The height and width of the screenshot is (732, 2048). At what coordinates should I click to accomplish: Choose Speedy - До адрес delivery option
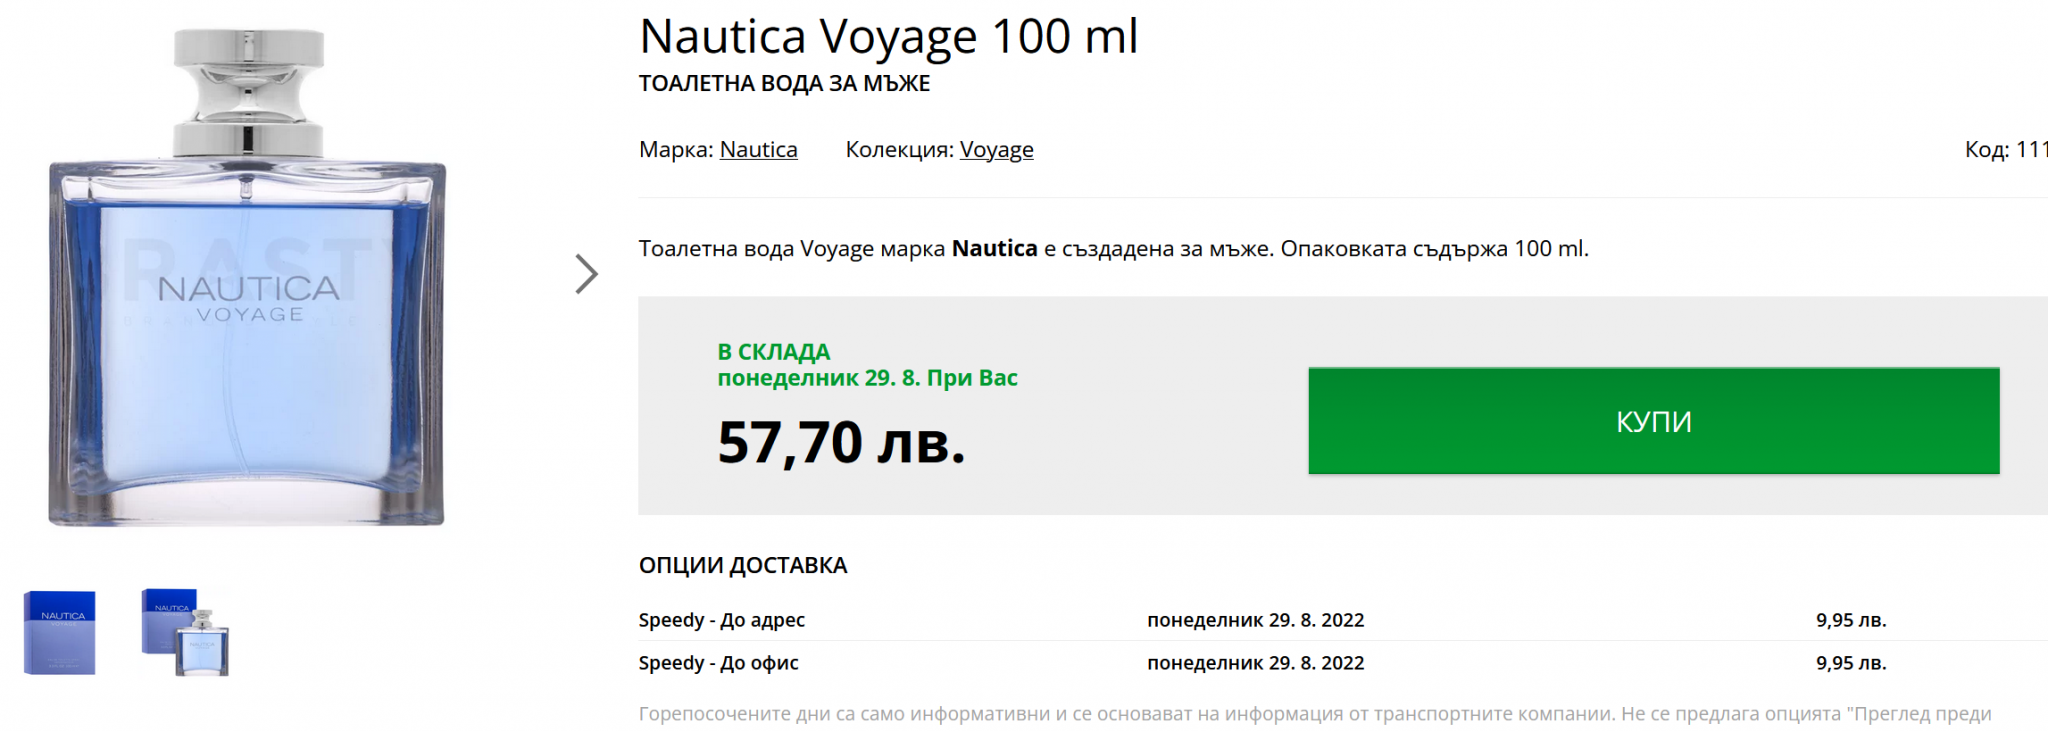click(721, 620)
